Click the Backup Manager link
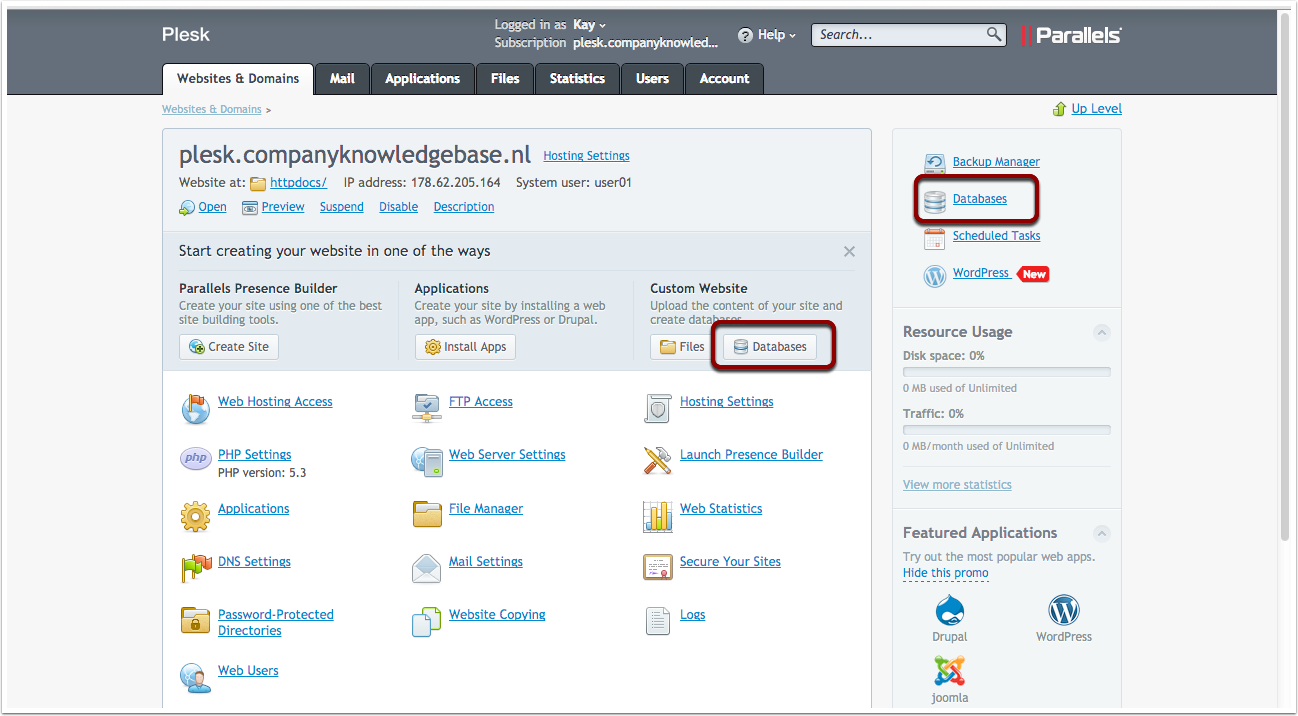 [996, 162]
